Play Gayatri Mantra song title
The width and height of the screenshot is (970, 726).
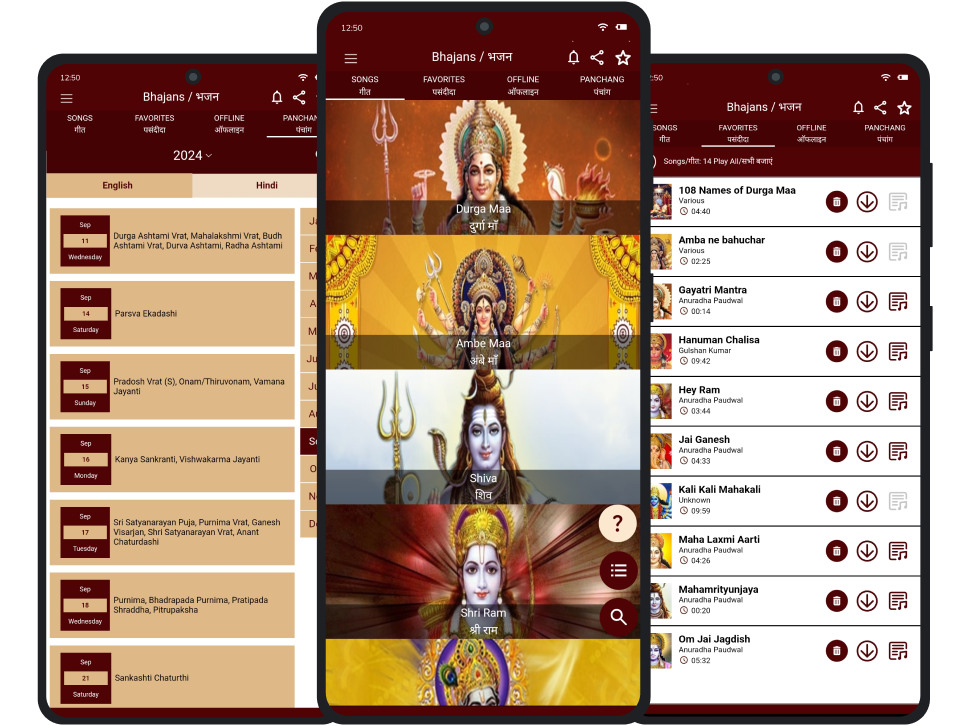click(713, 290)
